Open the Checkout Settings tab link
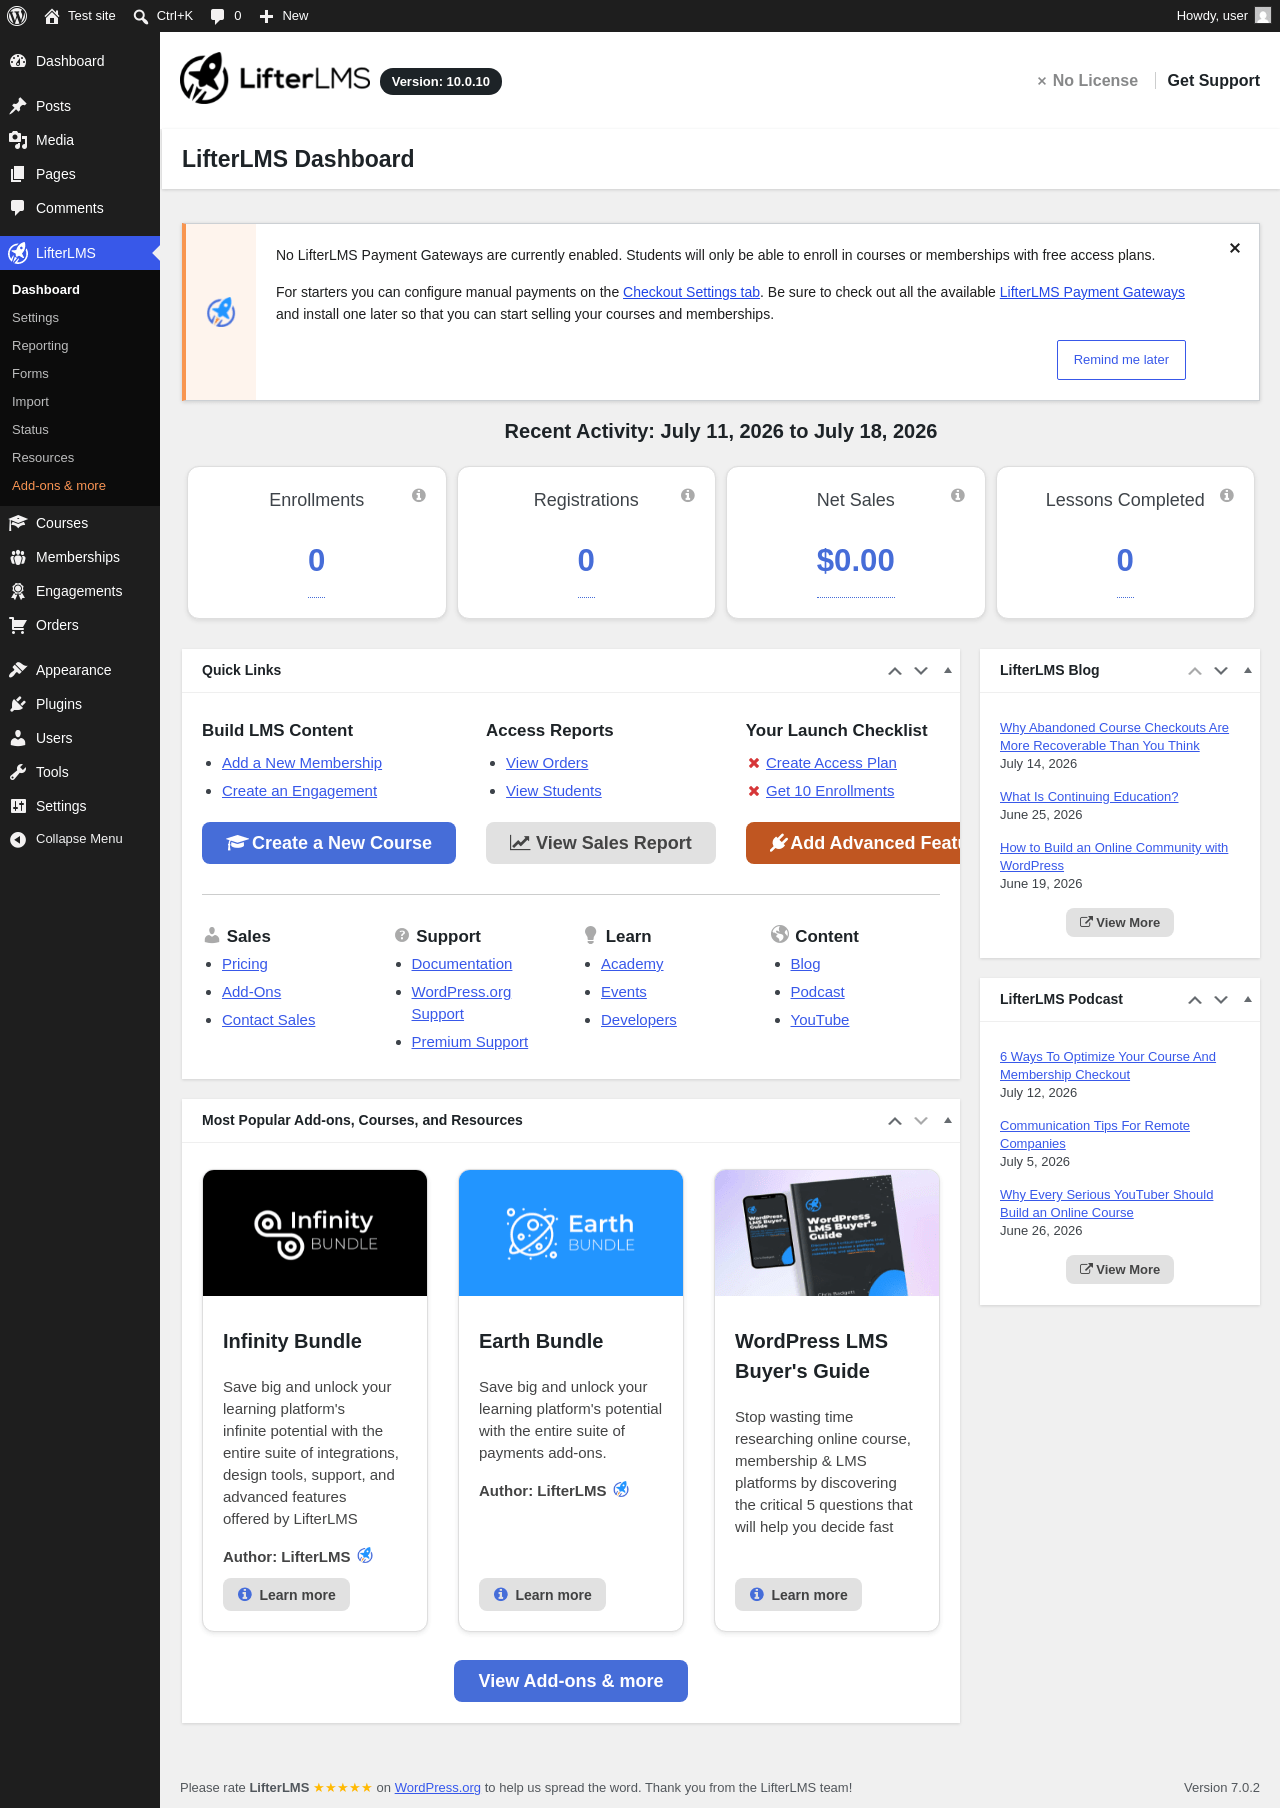Screen dimensions: 1280x1808 [x=691, y=292]
